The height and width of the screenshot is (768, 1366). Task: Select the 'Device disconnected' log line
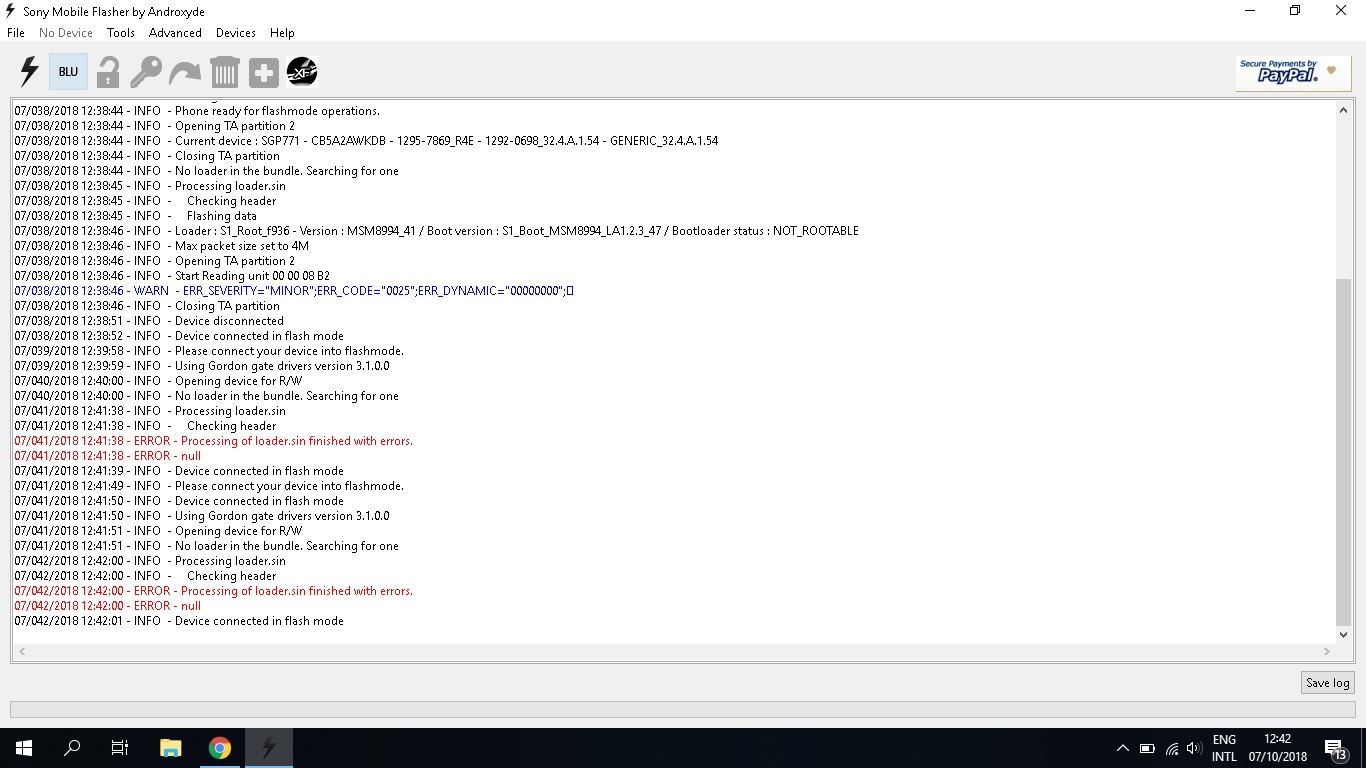click(149, 321)
